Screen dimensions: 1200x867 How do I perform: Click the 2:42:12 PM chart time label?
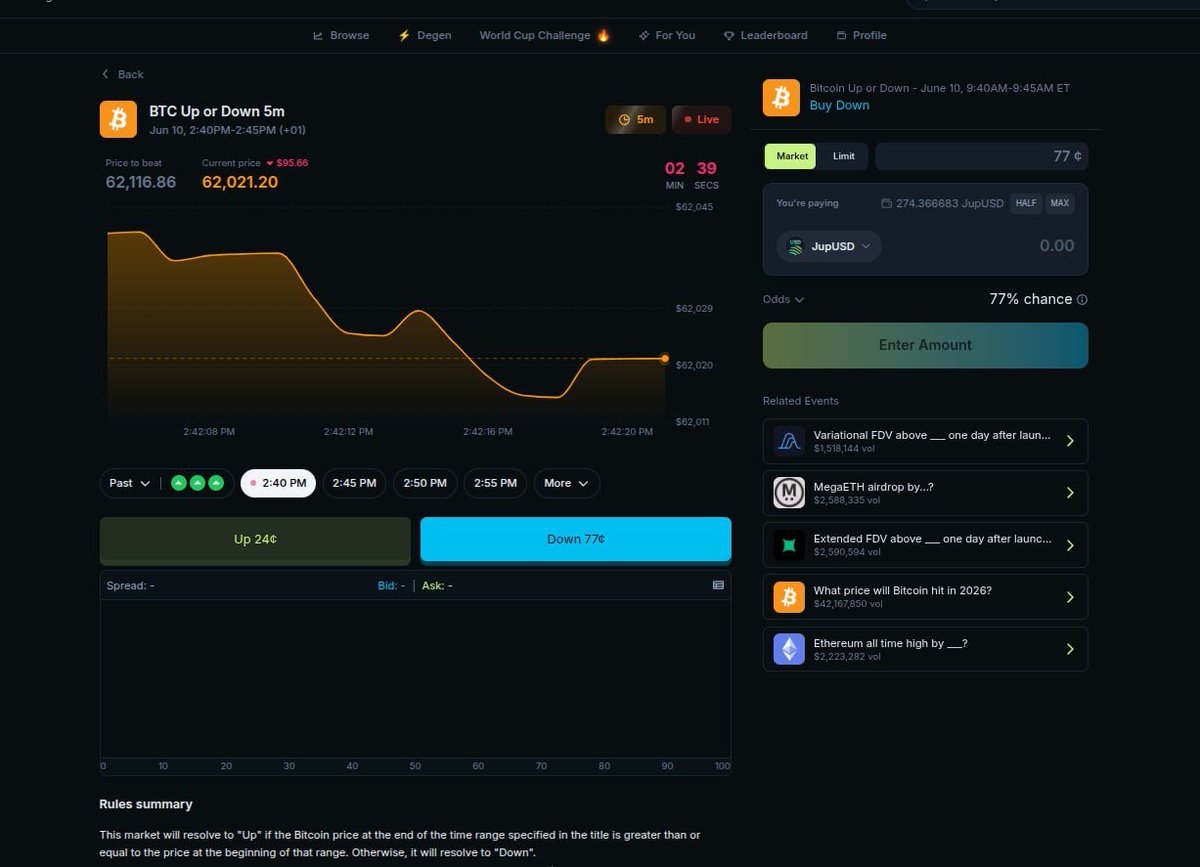348,432
